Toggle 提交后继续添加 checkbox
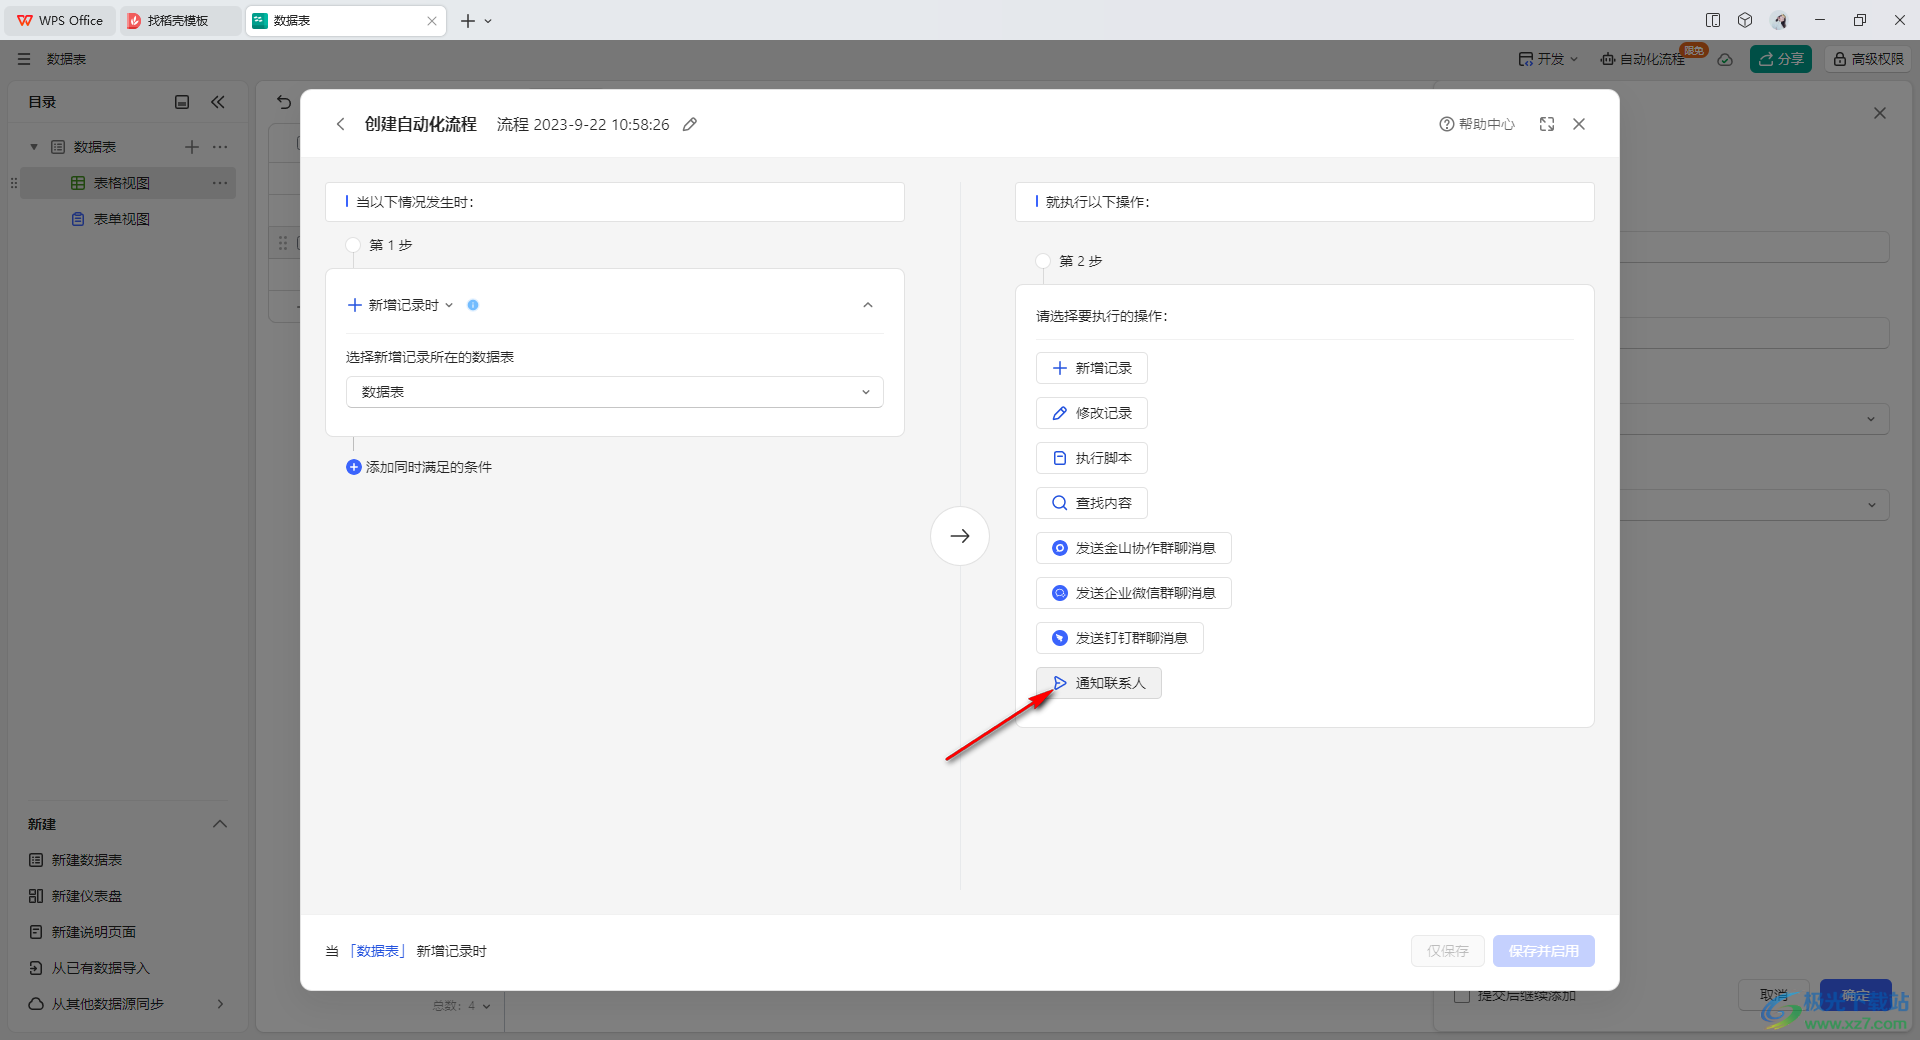 click(1462, 996)
